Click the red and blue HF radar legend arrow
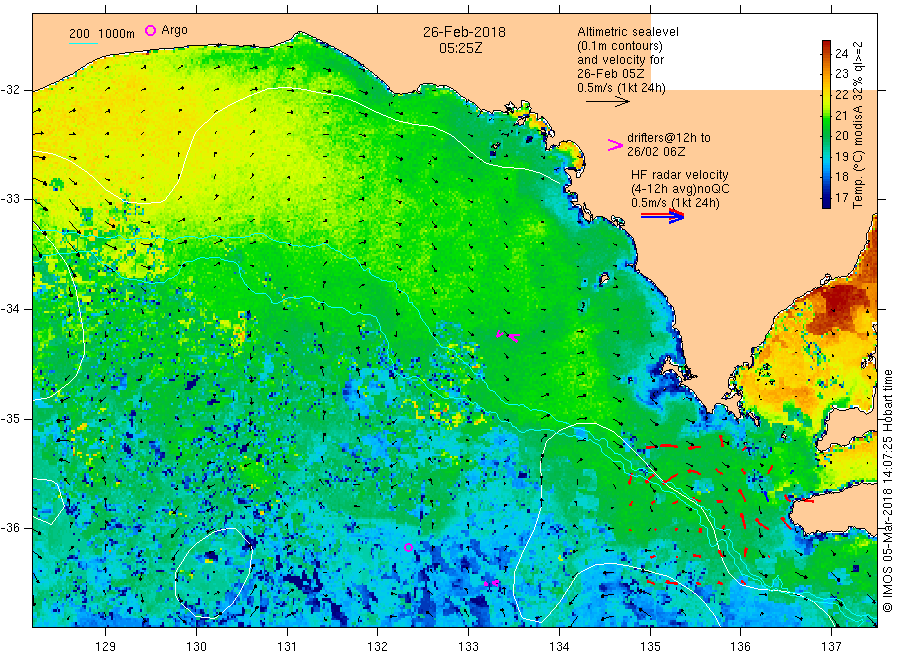The width and height of the screenshot is (900, 660). coord(662,216)
